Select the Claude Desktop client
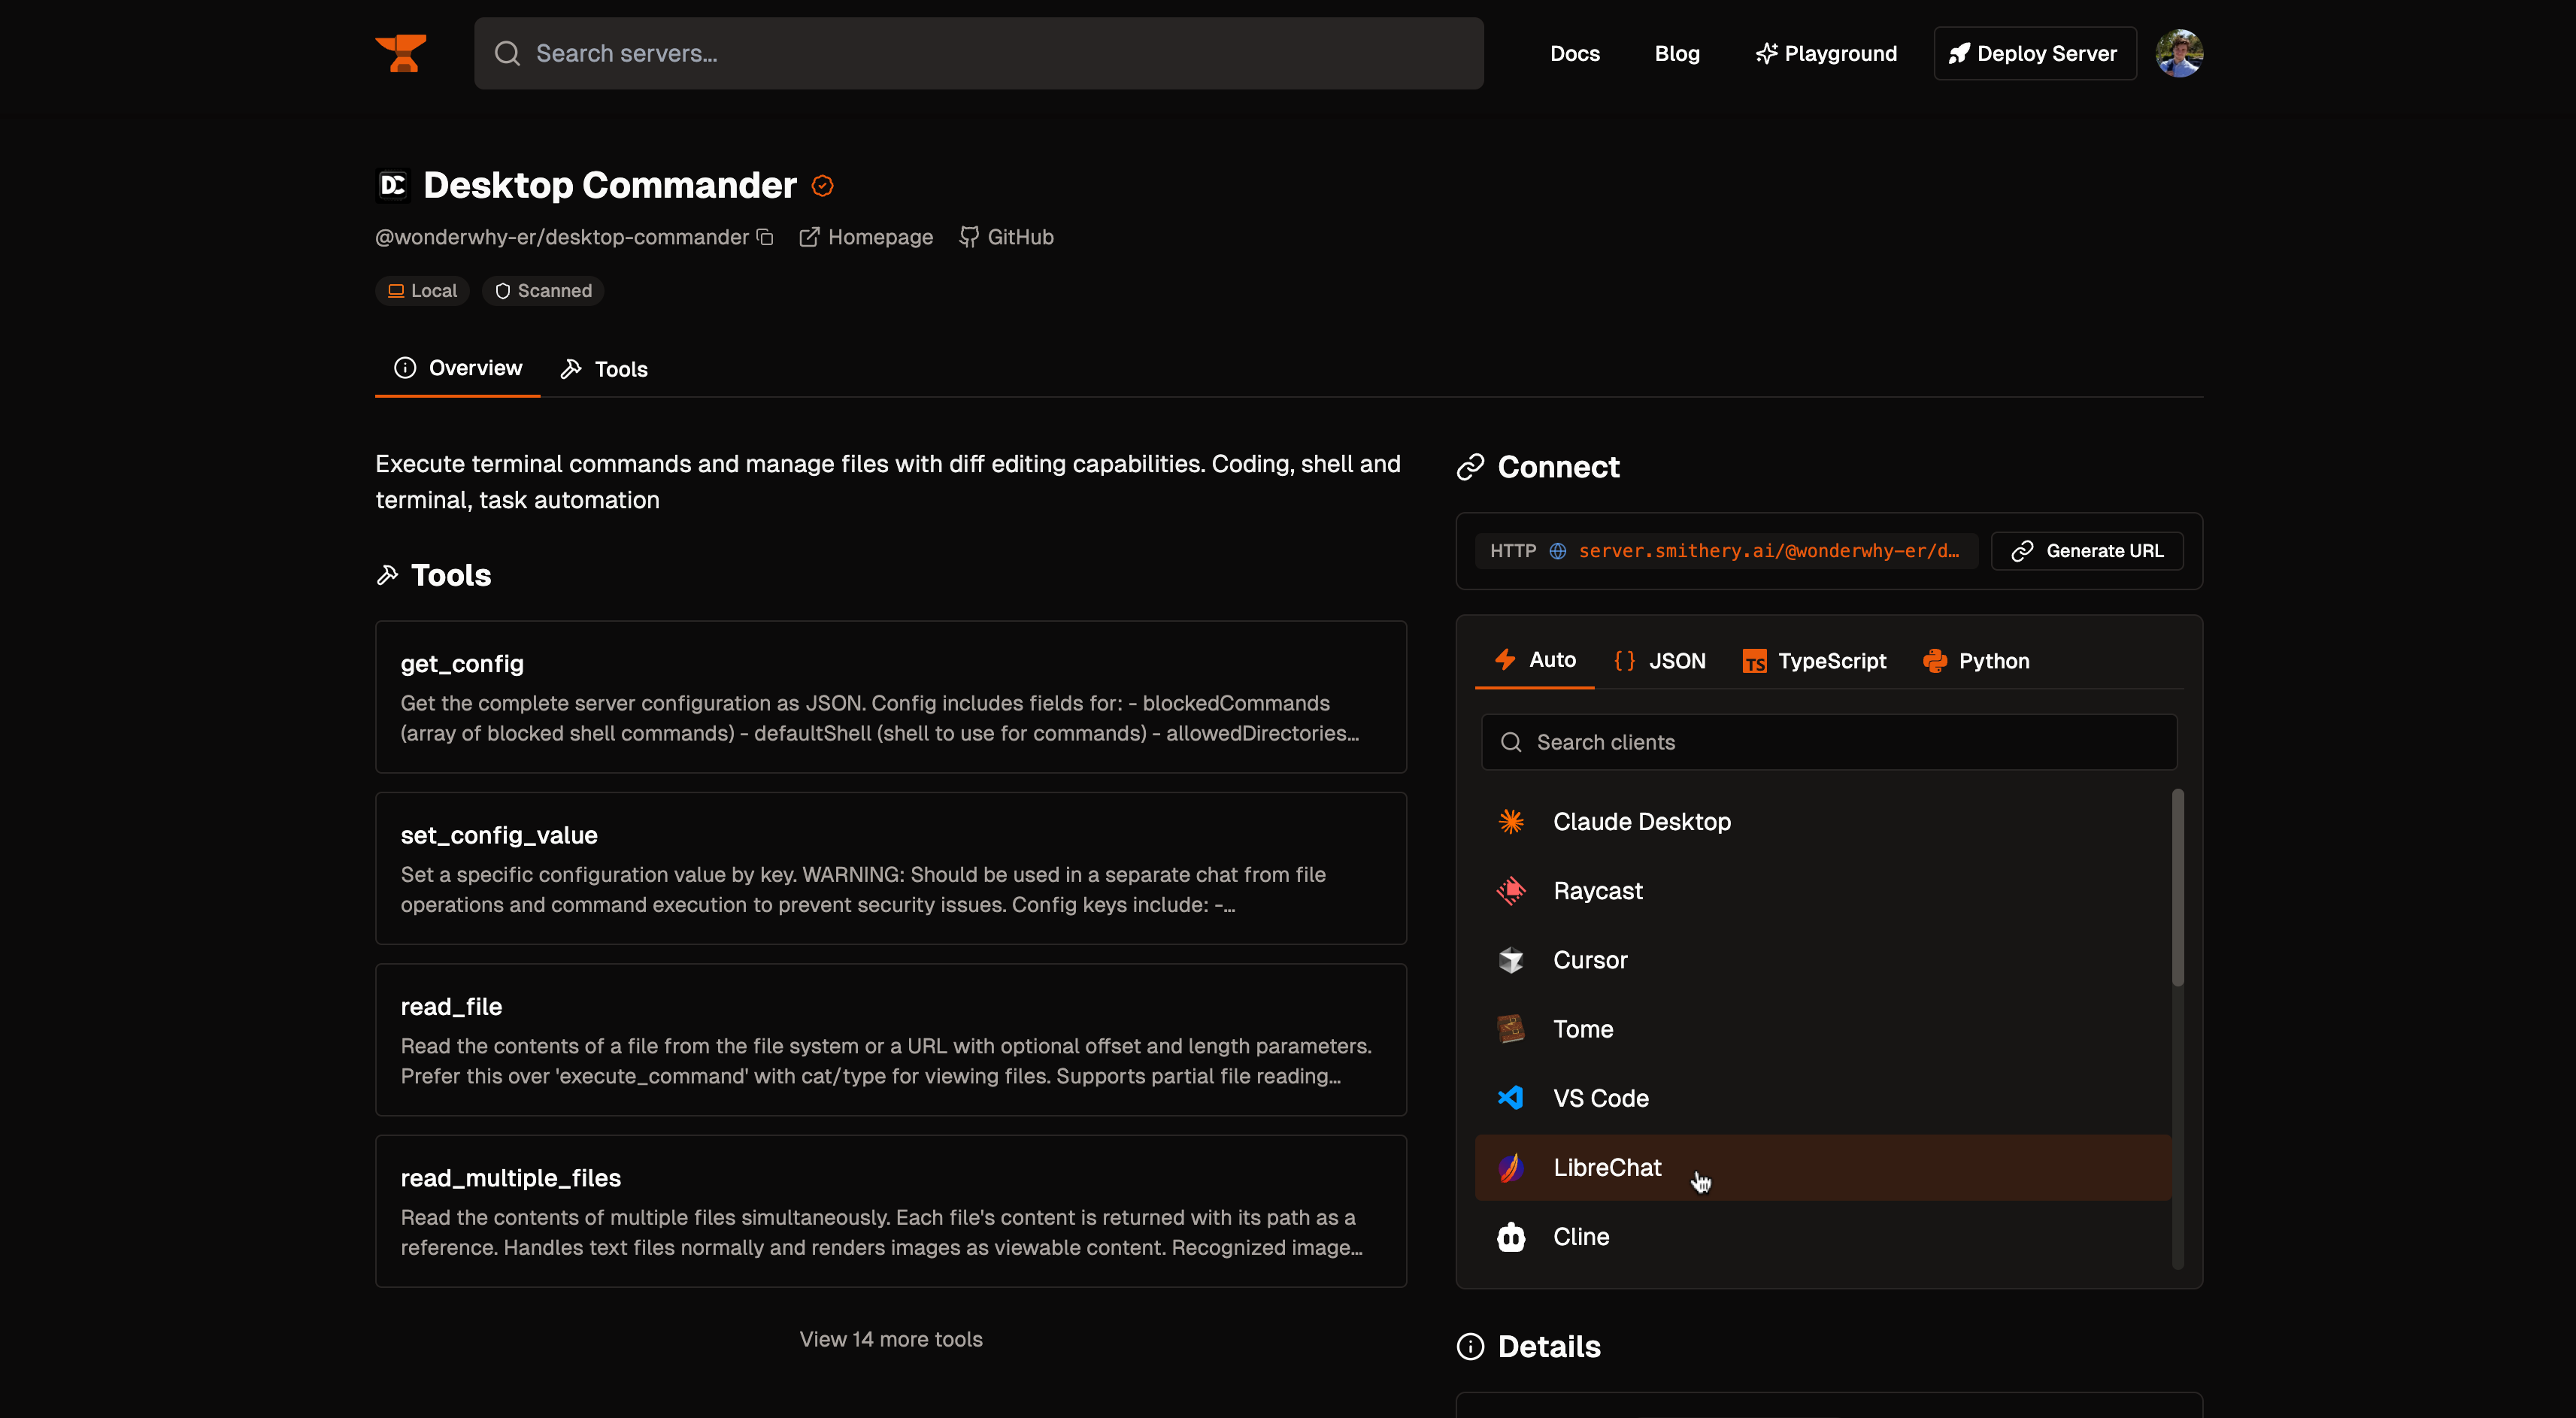This screenshot has width=2576, height=1418. (x=1641, y=821)
